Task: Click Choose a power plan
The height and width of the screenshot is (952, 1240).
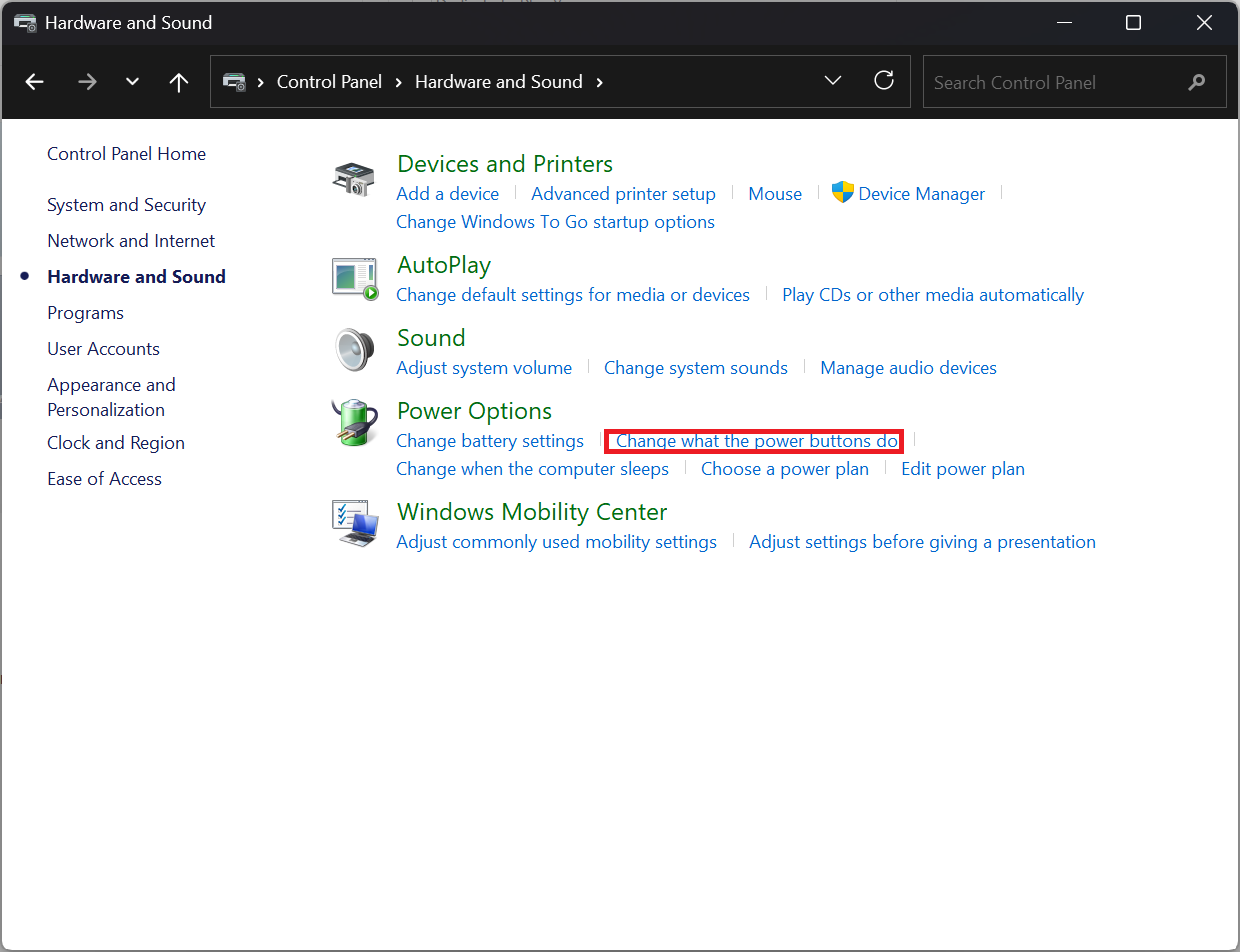Action: pyautogui.click(x=785, y=469)
